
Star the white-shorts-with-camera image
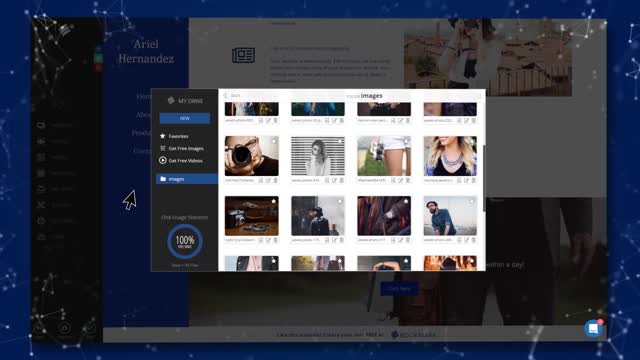point(406,141)
